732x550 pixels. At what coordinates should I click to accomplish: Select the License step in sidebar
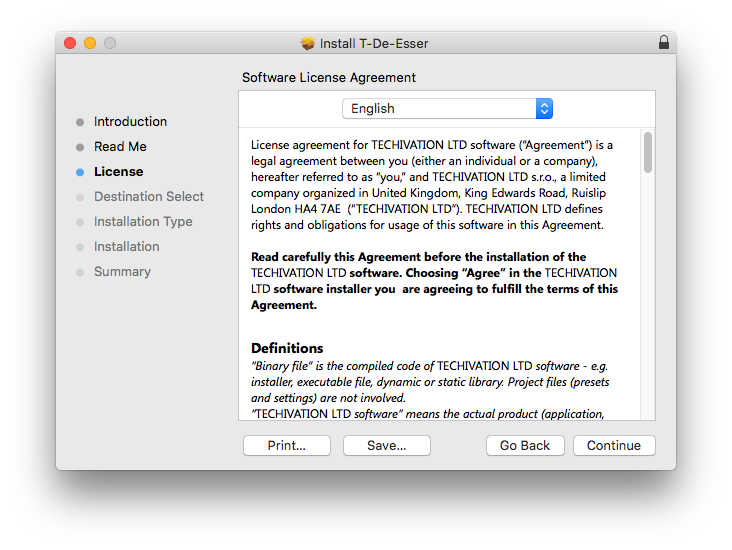pyautogui.click(x=119, y=171)
